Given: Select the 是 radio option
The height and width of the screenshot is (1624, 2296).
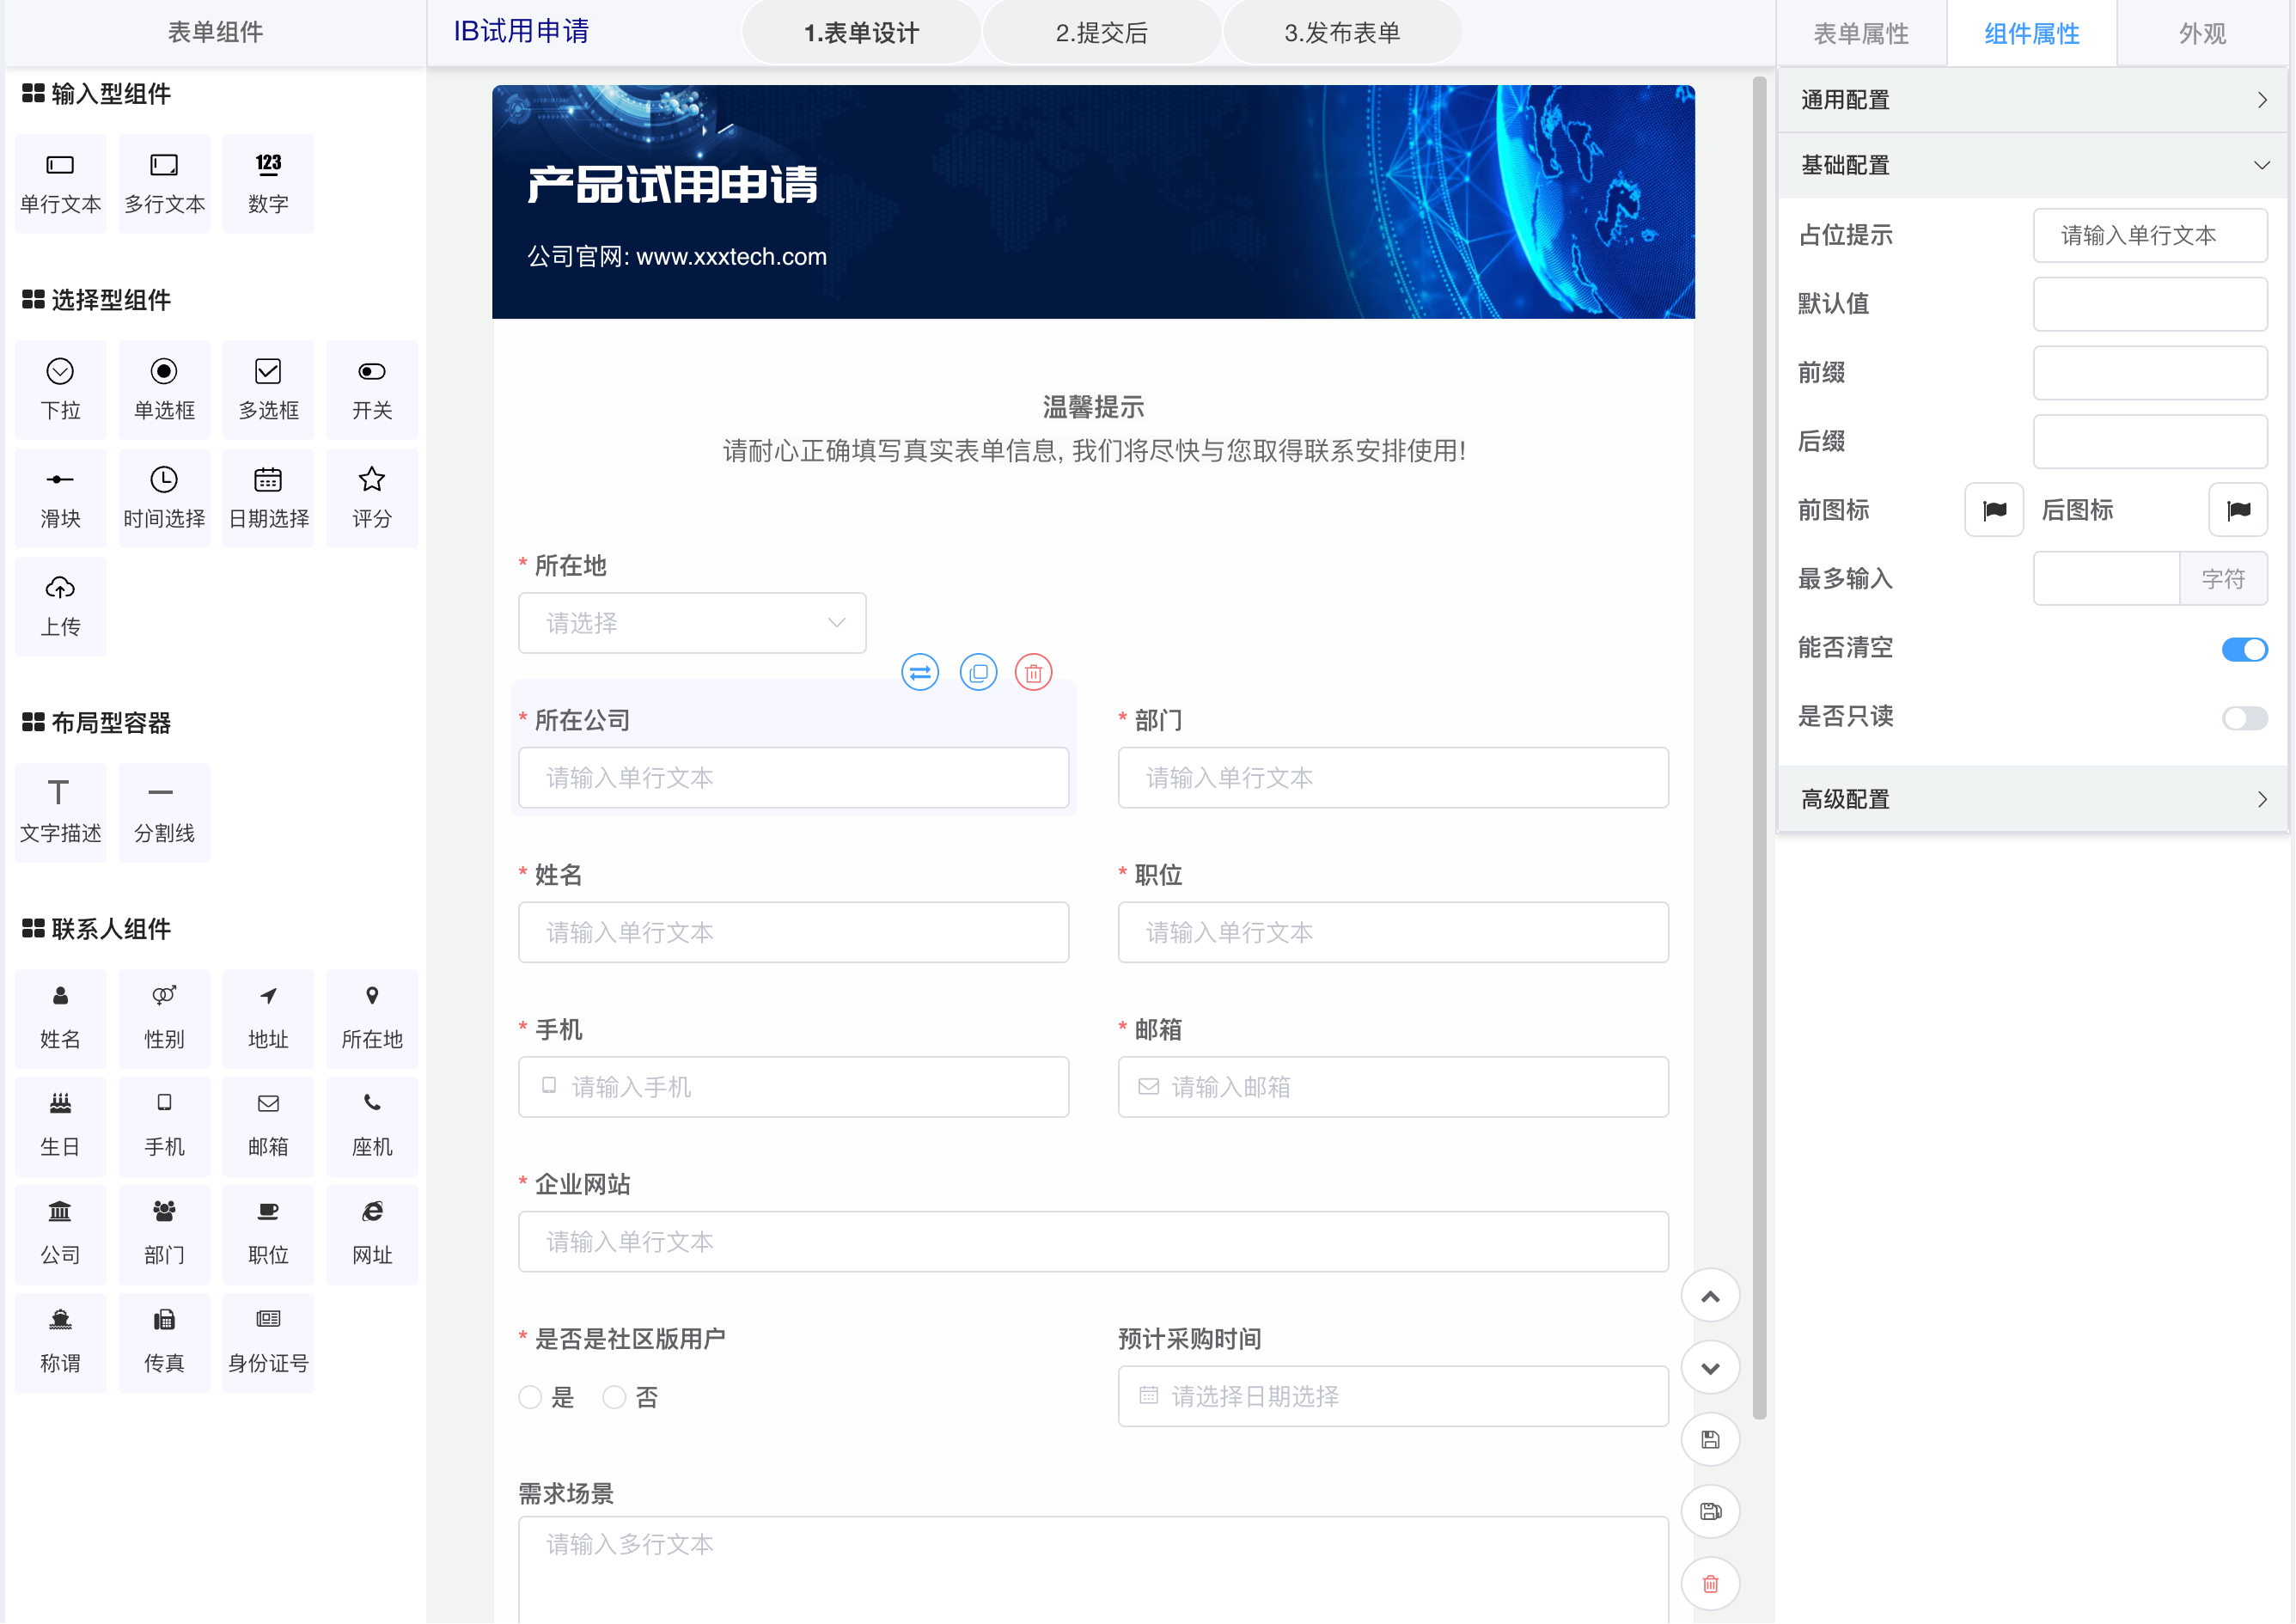Looking at the screenshot, I should click(x=530, y=1397).
